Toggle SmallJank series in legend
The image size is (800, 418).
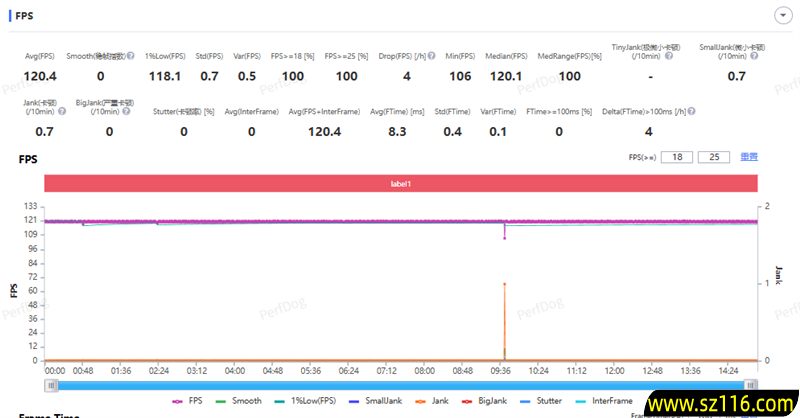point(368,400)
